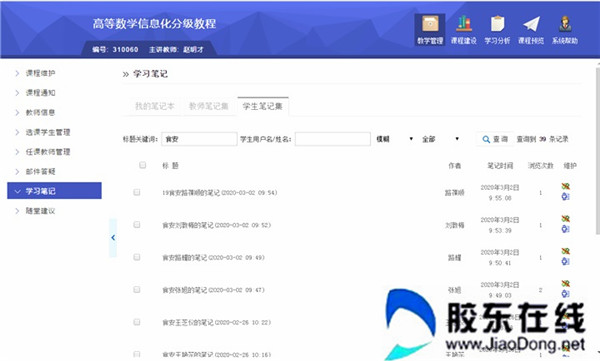Open the note titled with 09:52 timestamp
The height and width of the screenshot is (361, 600).
tap(217, 225)
